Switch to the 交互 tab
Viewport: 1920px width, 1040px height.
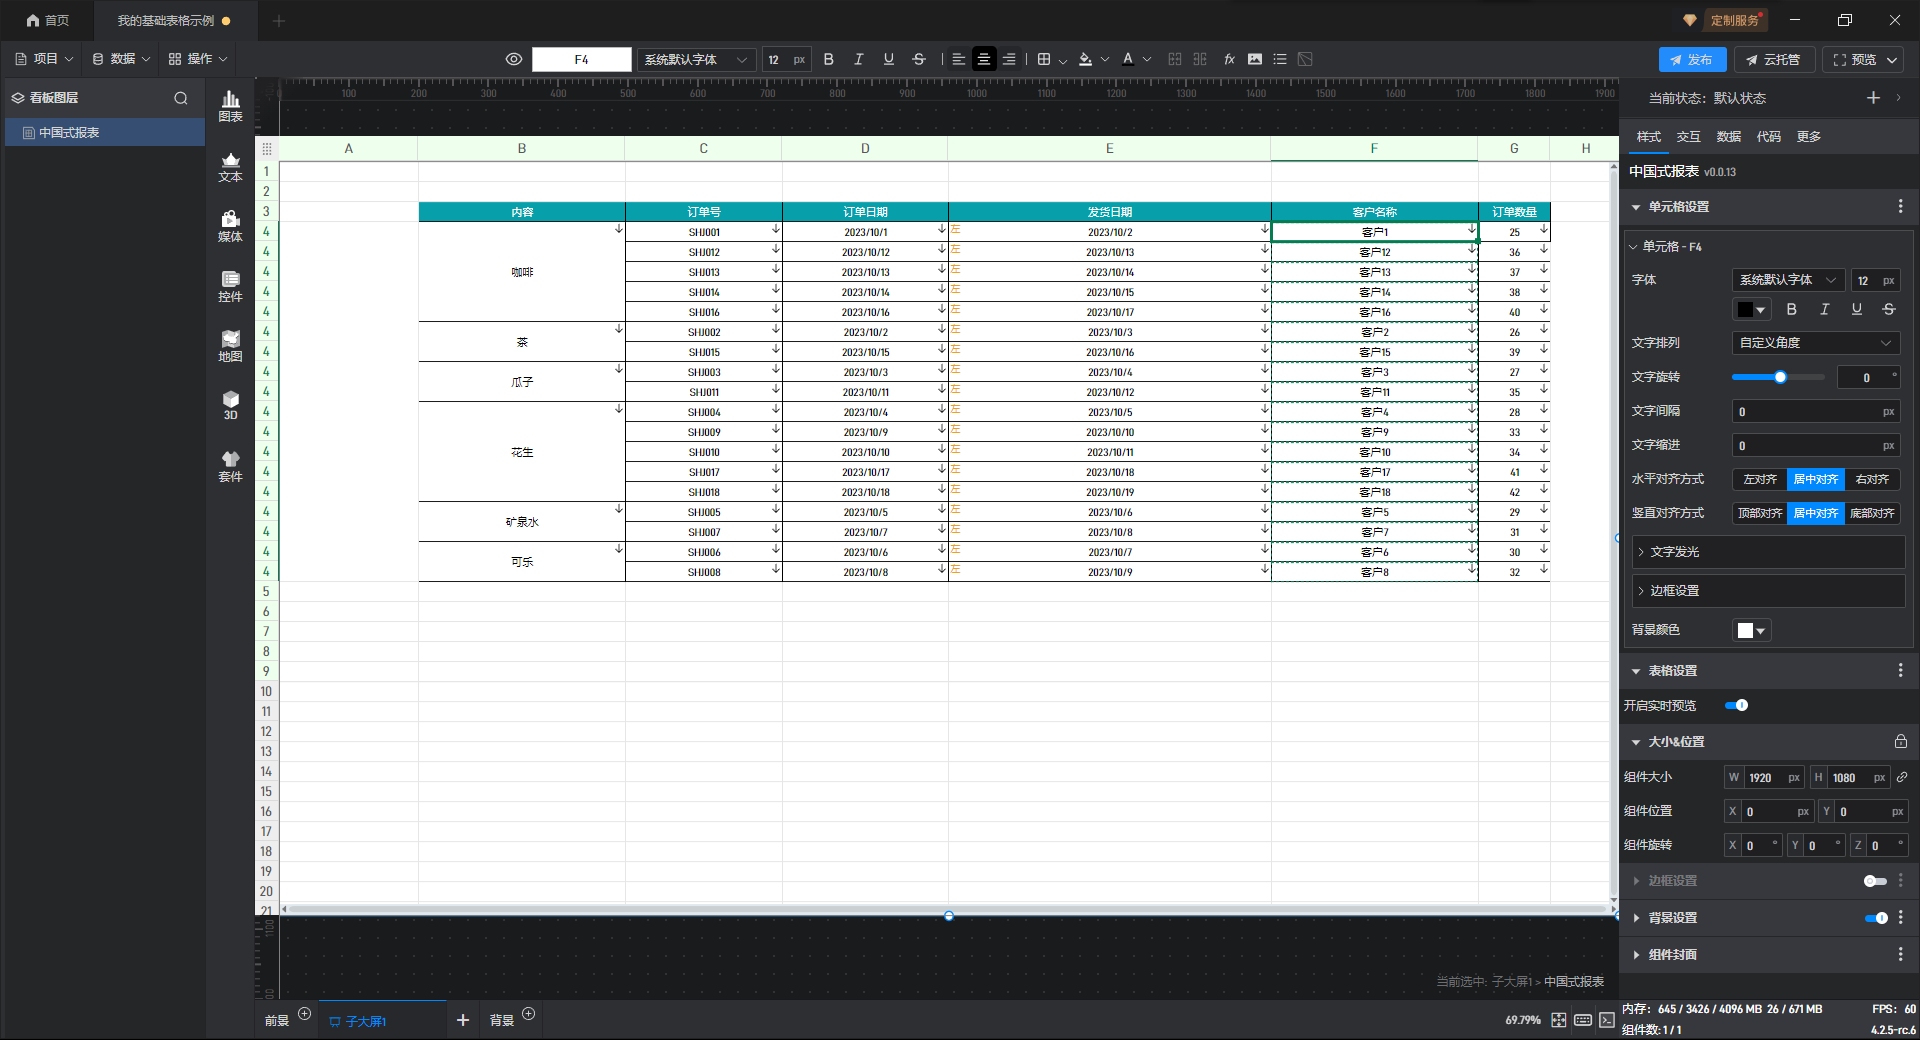coord(1689,137)
